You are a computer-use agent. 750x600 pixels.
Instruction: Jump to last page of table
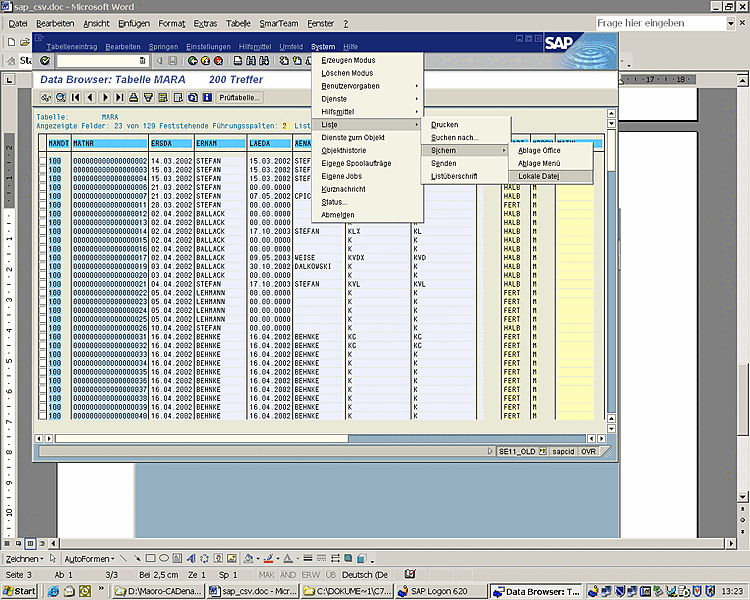coord(119,97)
